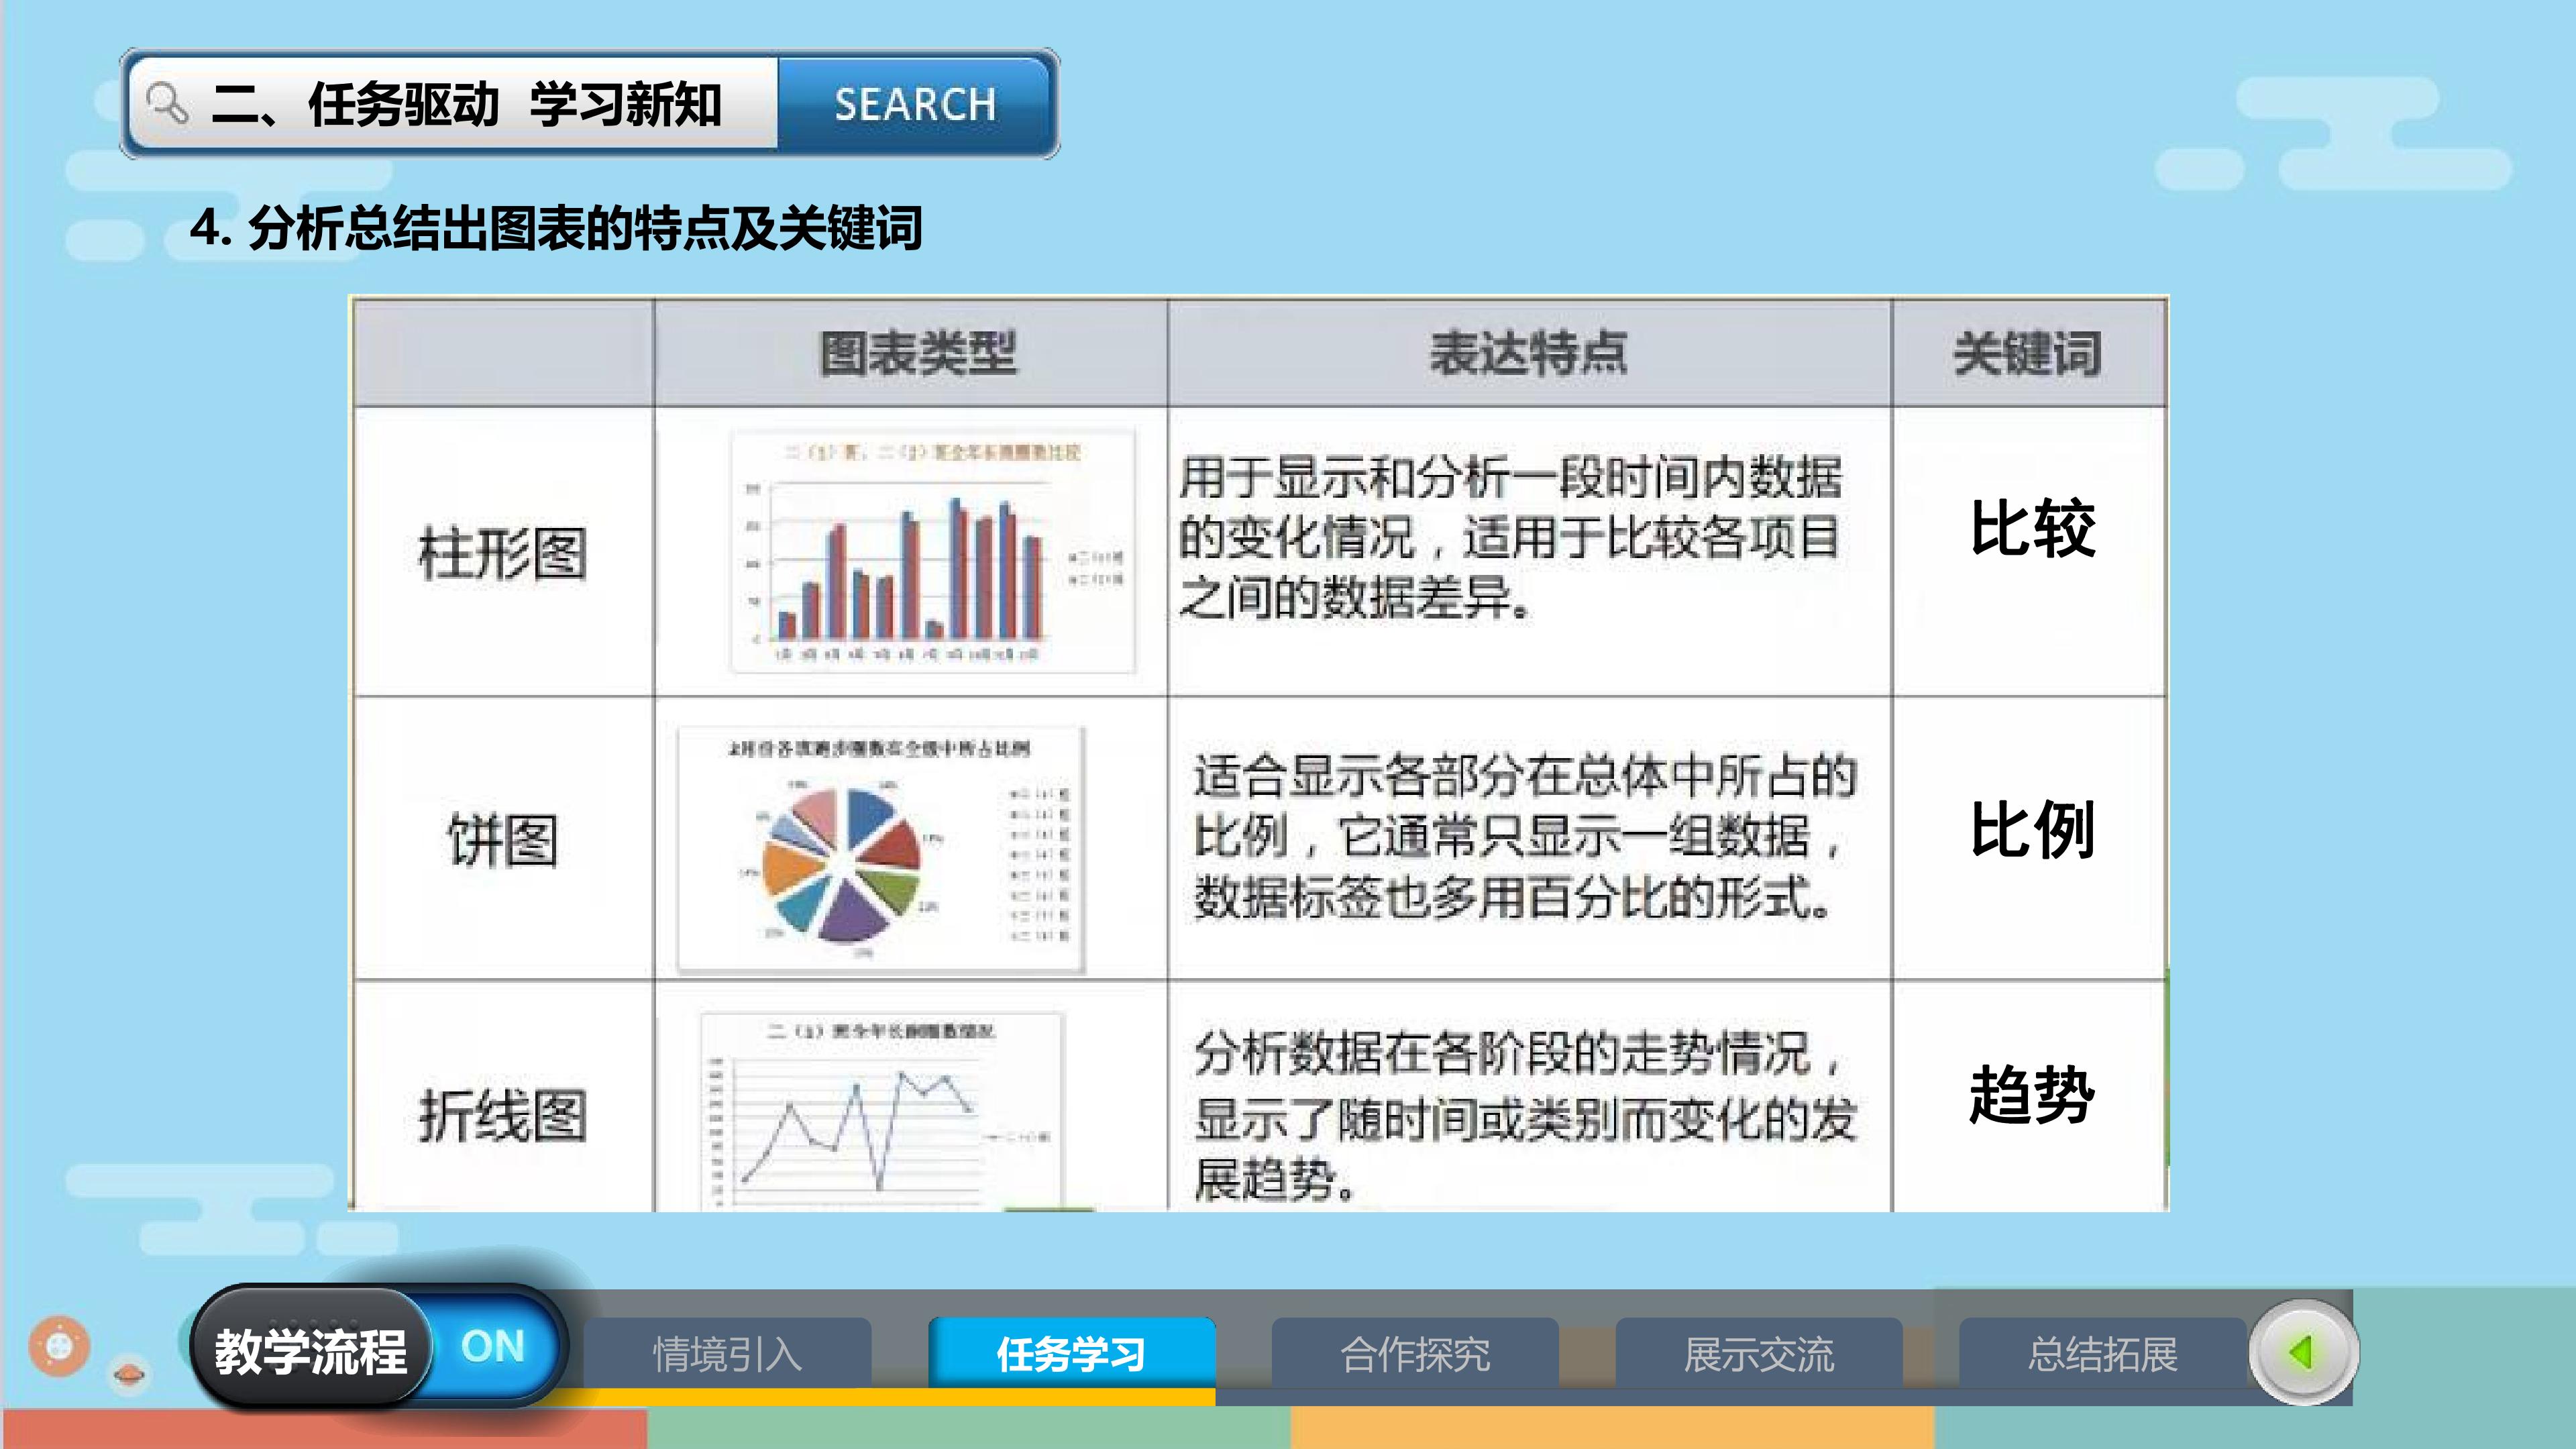Viewport: 2576px width, 1449px height.
Task: Click the green back arrow button
Action: 2303,1352
